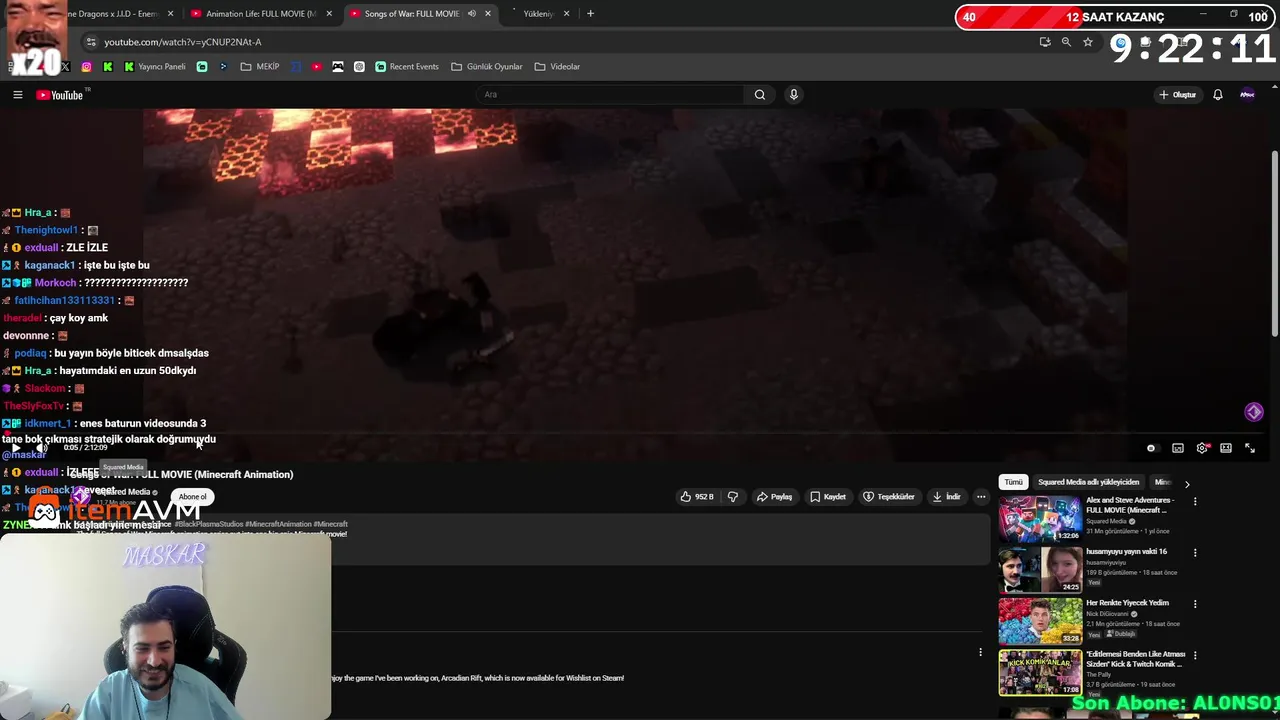This screenshot has height=720, width=1280.
Task: Open Alex and Steve Adventures video thumbnail
Action: 1040,518
